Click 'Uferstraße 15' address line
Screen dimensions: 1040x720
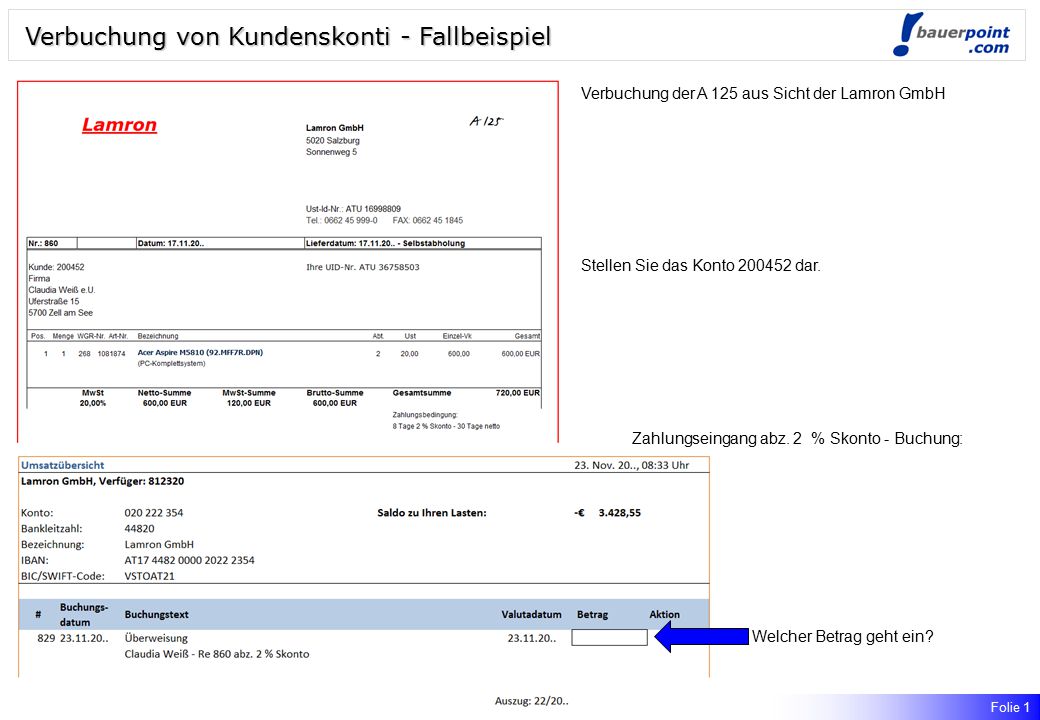(54, 302)
